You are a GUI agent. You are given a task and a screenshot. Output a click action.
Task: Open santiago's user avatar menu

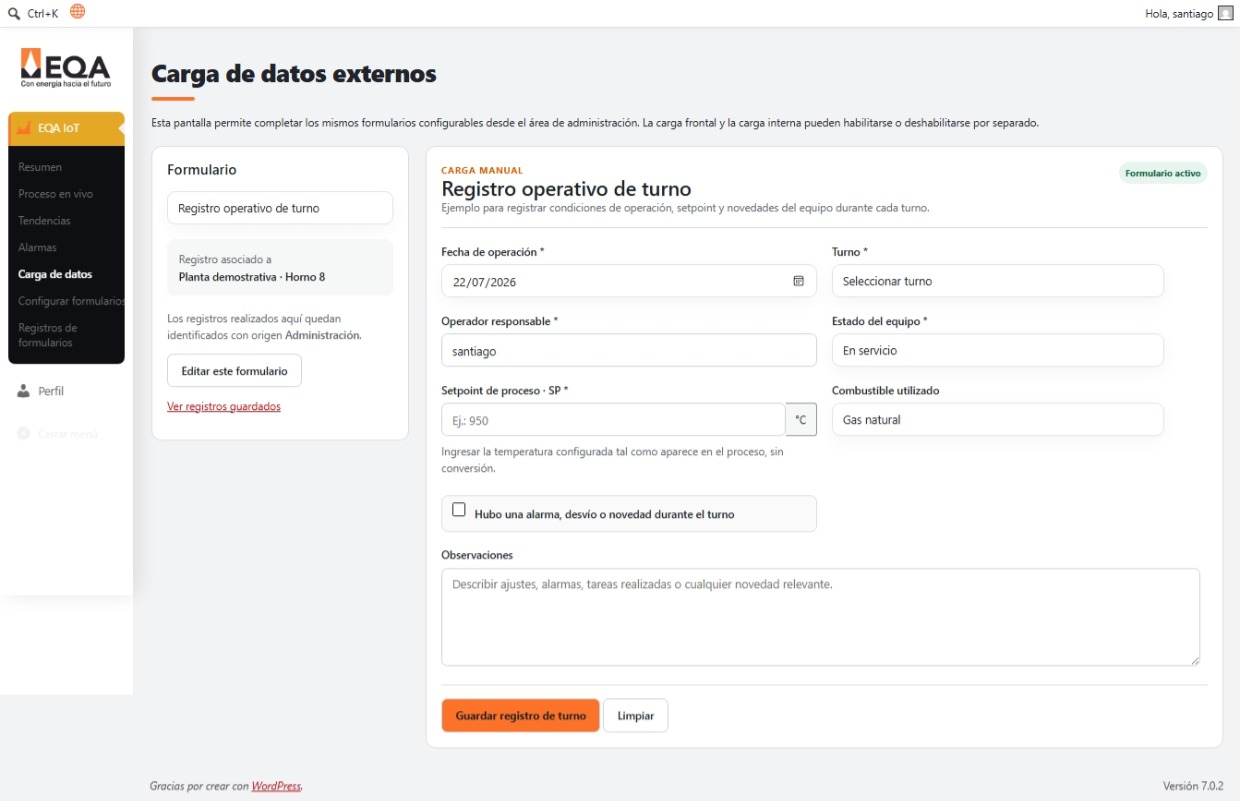click(x=1226, y=14)
